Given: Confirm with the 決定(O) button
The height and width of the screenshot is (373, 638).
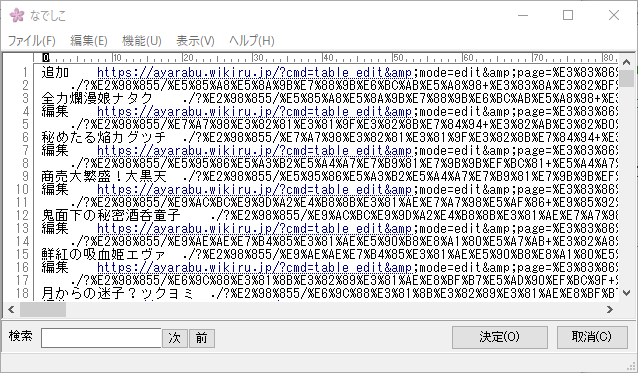Looking at the screenshot, I should [x=499, y=337].
